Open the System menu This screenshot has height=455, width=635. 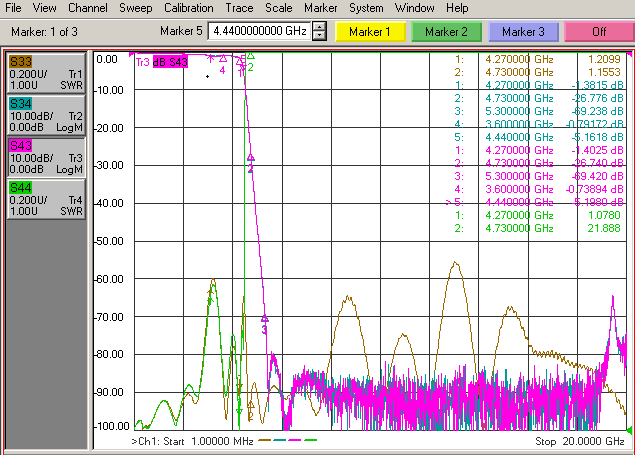(x=366, y=8)
